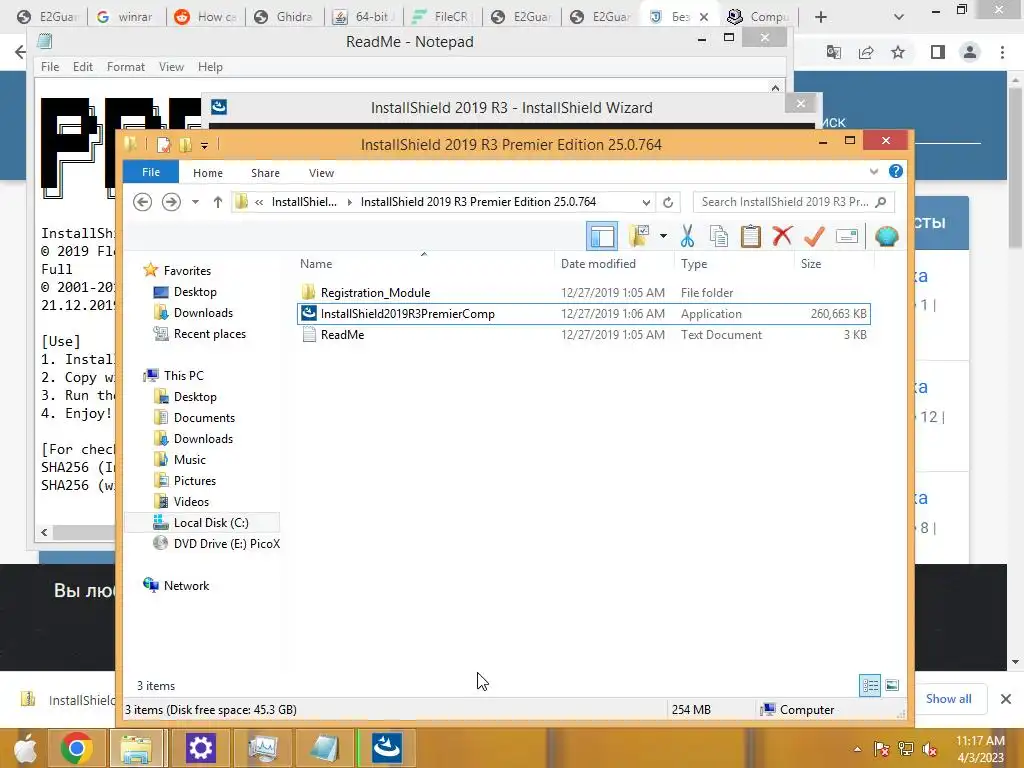Select This PC in navigation pane
The image size is (1024, 768).
184,376
